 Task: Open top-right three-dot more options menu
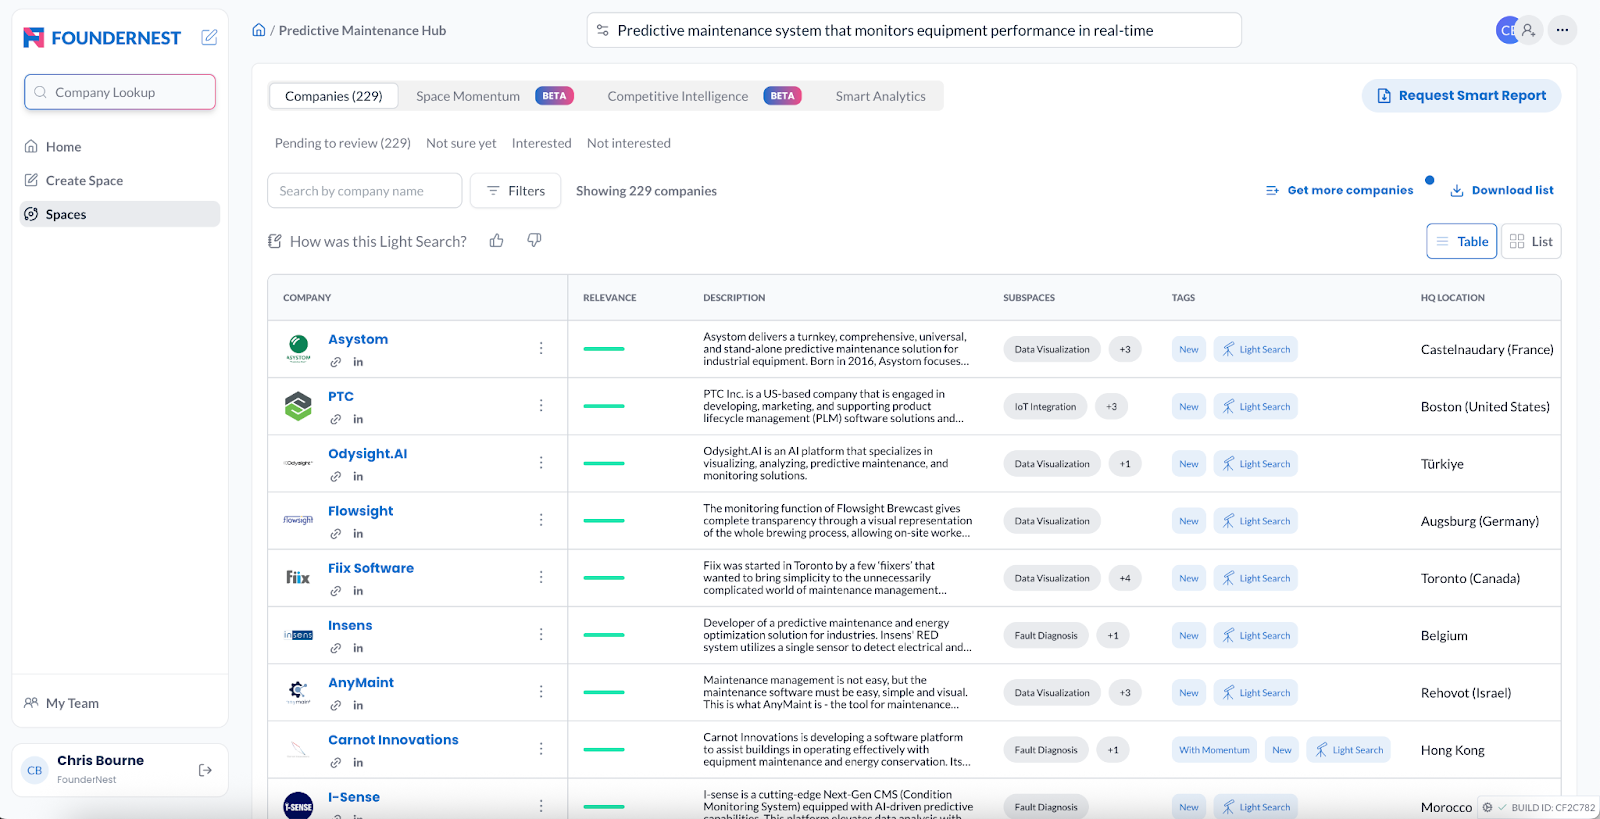coord(1562,30)
